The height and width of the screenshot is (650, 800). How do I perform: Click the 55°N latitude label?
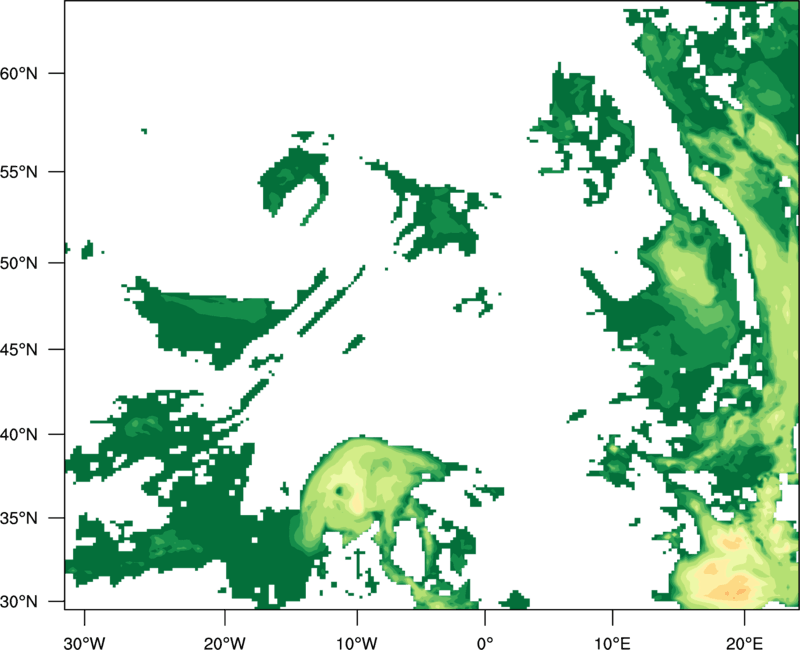coord(18,172)
